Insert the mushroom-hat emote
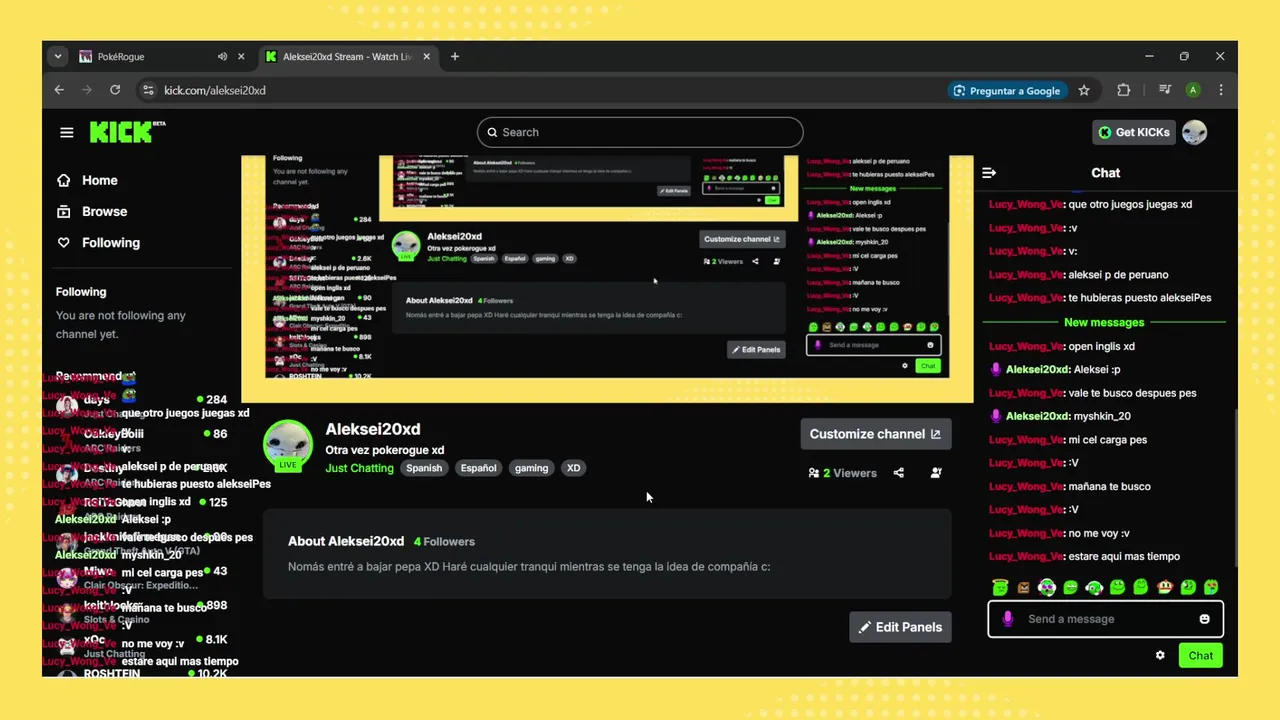1280x720 pixels. click(1164, 587)
